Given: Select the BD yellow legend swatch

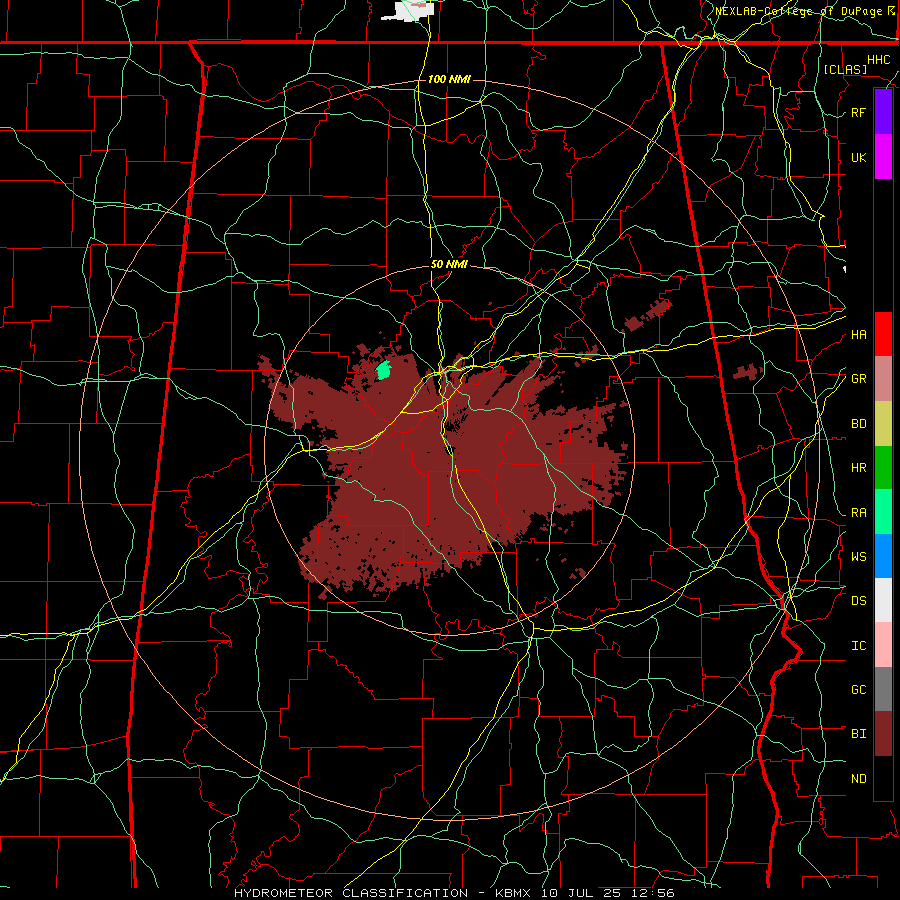Looking at the screenshot, I should pyautogui.click(x=883, y=424).
